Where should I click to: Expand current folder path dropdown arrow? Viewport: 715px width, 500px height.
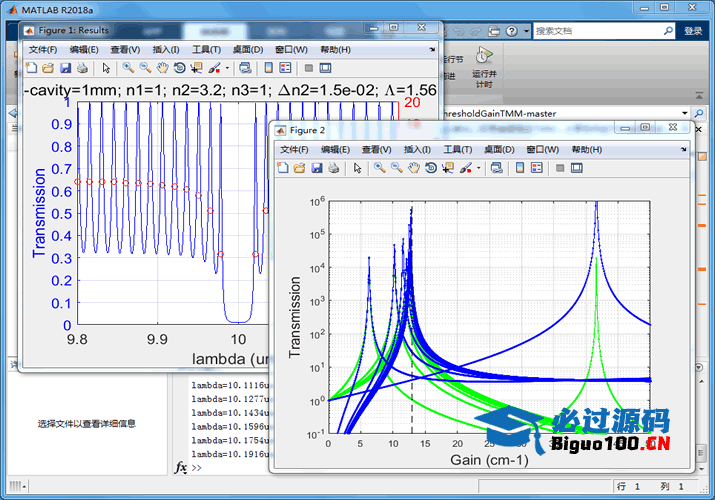click(684, 113)
